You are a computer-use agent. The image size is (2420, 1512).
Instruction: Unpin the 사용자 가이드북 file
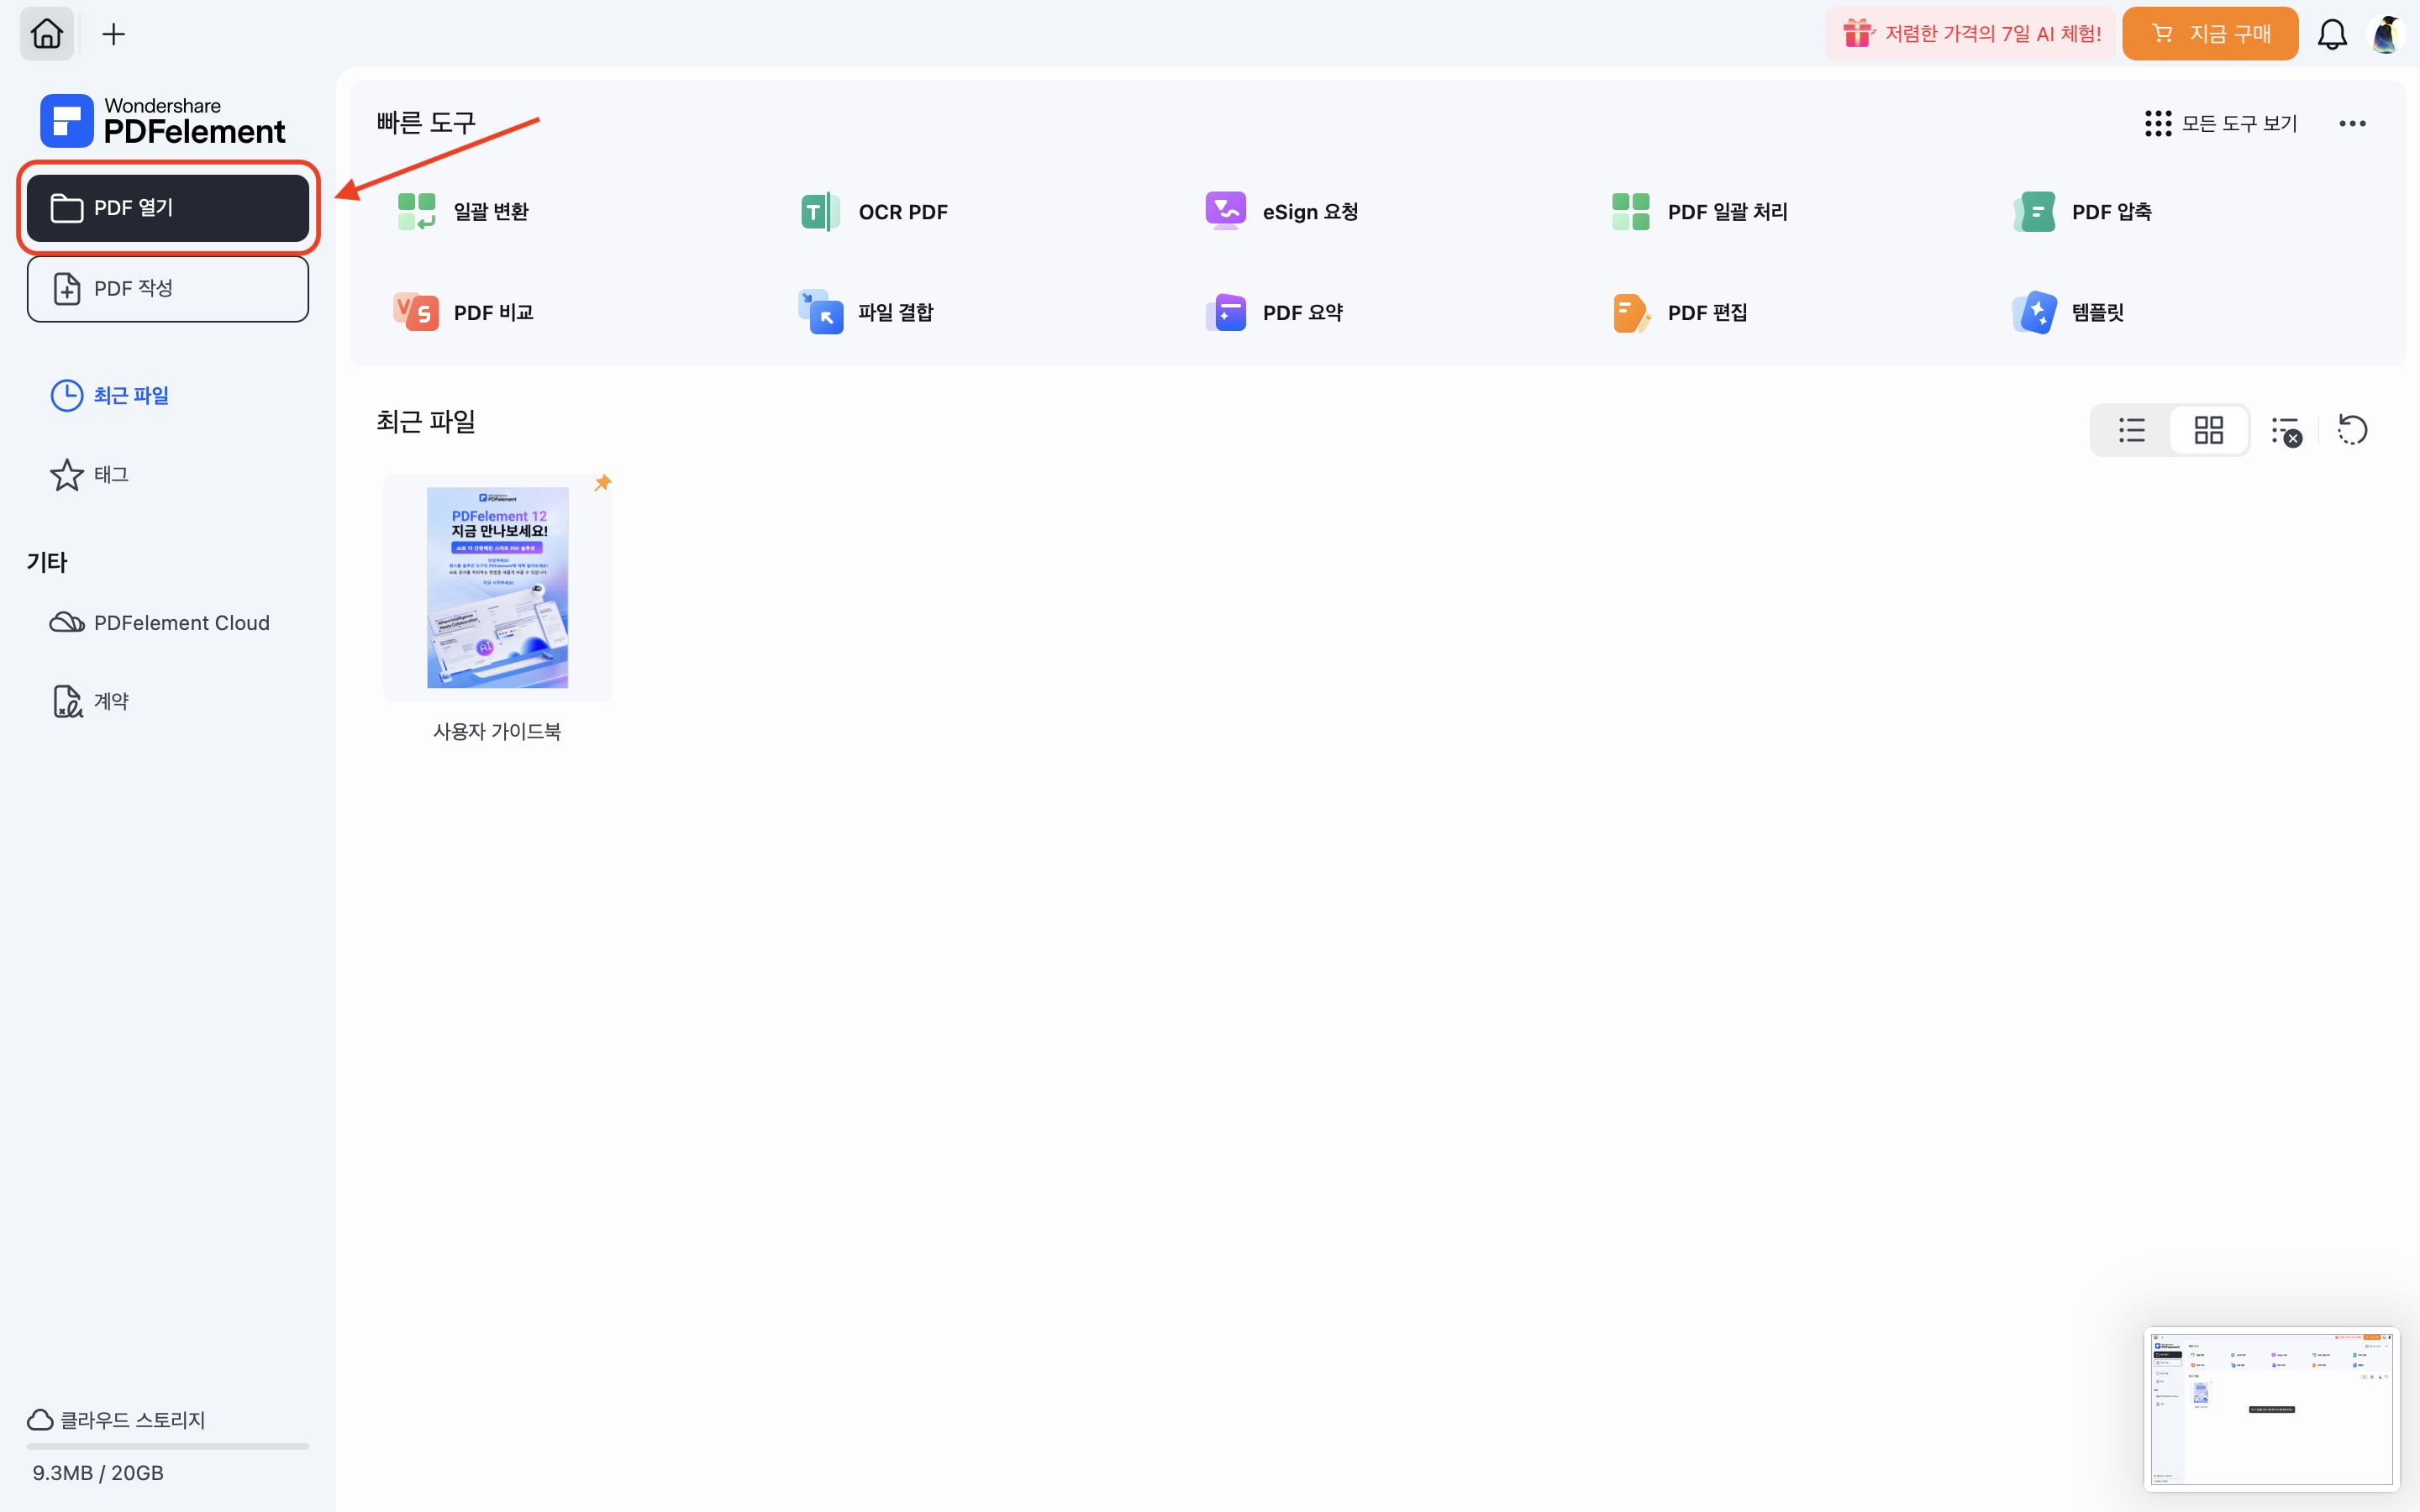pos(602,483)
